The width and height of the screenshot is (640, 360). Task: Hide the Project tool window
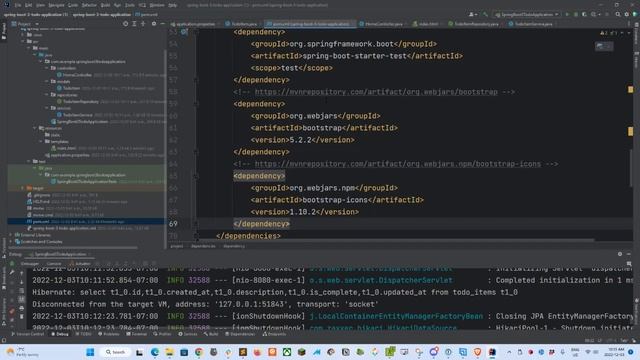point(162,24)
